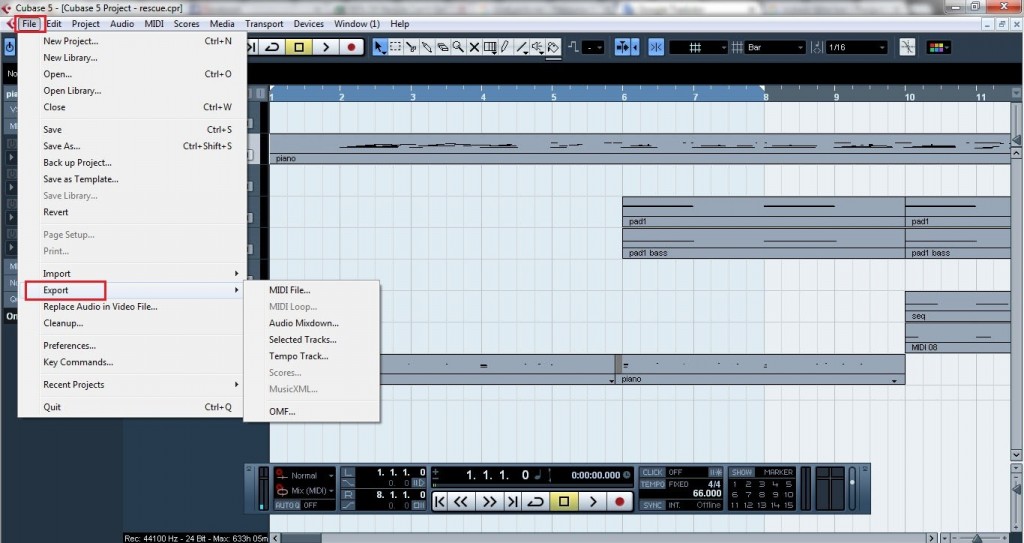Adjust transport output volume slider
This screenshot has height=543, width=1024.
point(852,489)
